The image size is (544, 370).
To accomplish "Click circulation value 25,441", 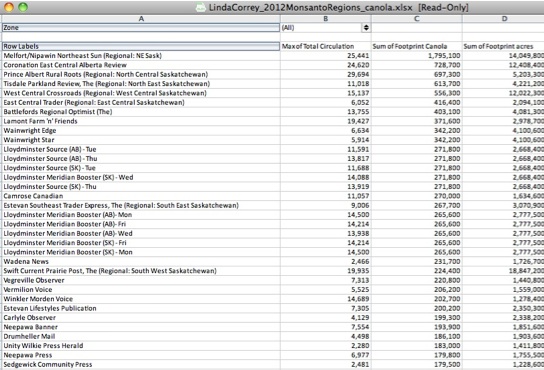I will click(358, 56).
